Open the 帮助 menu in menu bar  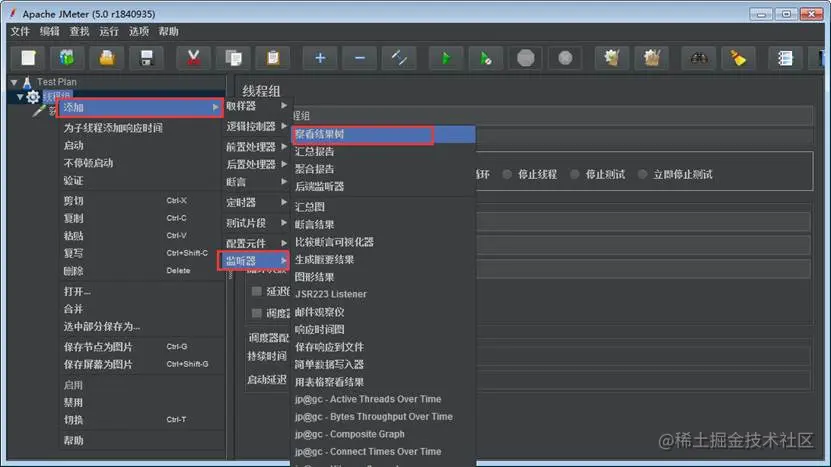[169, 31]
